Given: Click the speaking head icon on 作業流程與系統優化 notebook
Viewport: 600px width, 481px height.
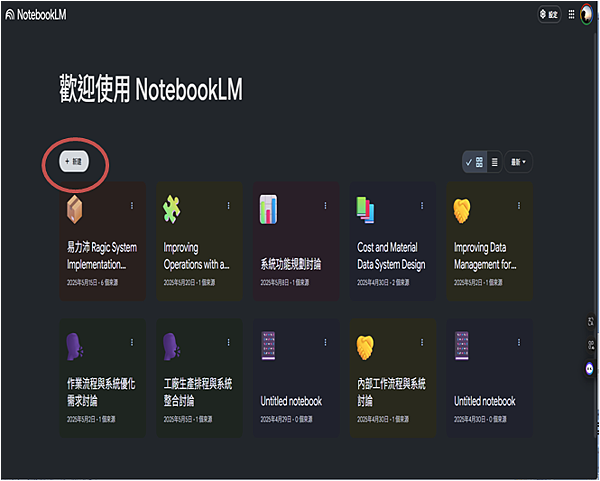Looking at the screenshot, I should [x=75, y=347].
